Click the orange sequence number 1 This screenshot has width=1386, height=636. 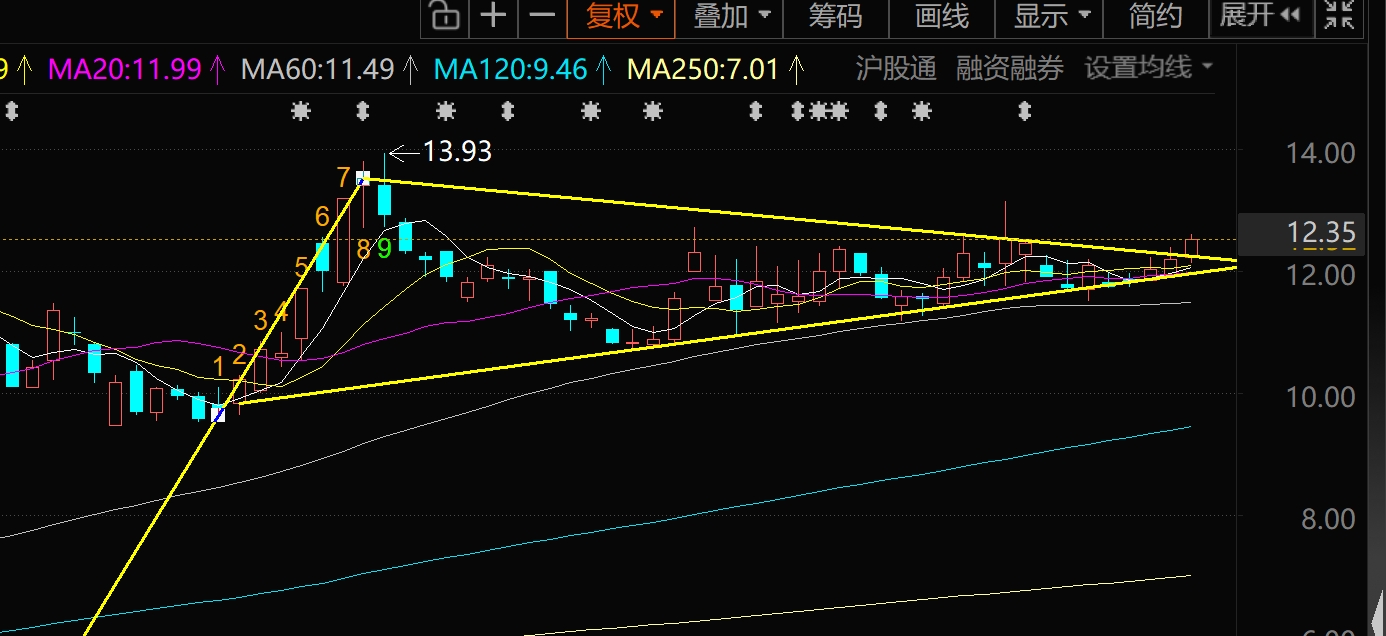(x=219, y=367)
